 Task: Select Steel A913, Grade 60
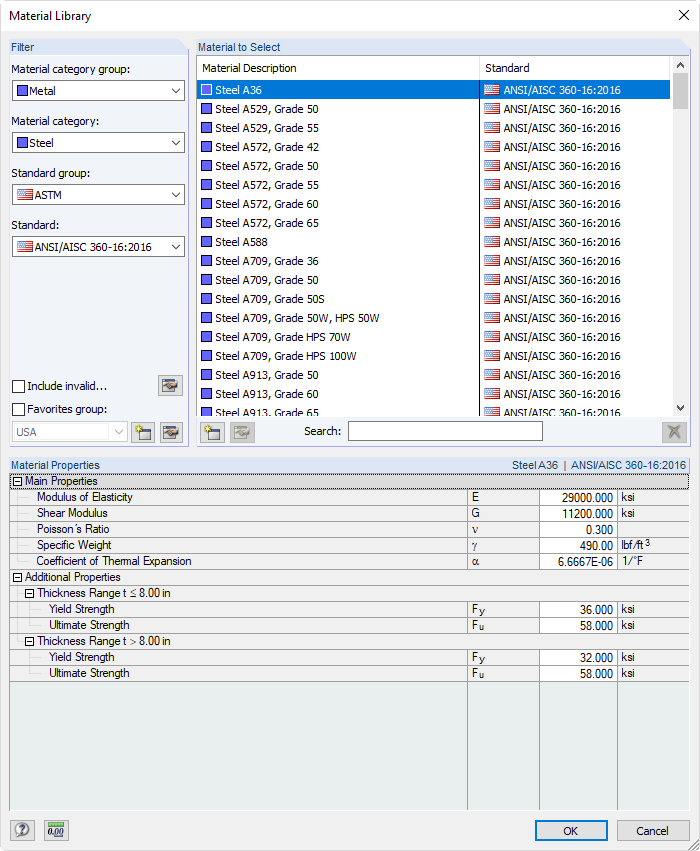tap(434, 393)
